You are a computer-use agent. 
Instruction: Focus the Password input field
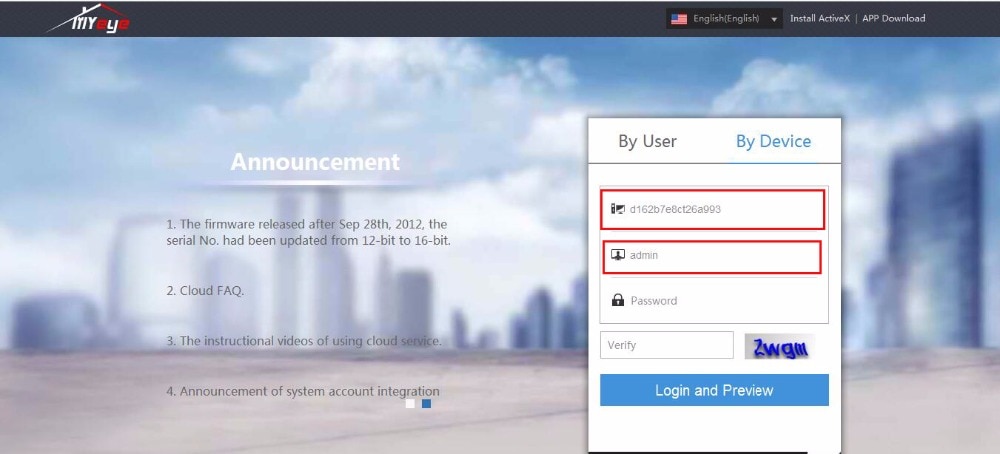pyautogui.click(x=714, y=300)
